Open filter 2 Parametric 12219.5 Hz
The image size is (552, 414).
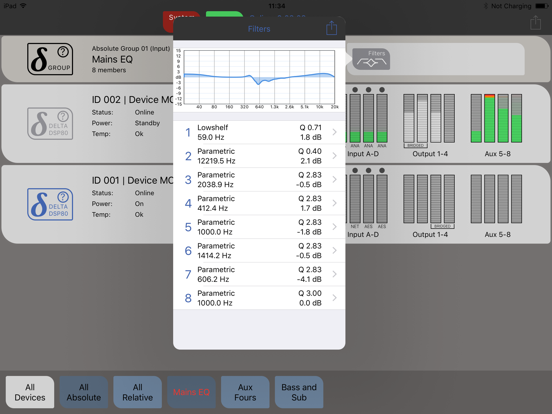pyautogui.click(x=259, y=156)
